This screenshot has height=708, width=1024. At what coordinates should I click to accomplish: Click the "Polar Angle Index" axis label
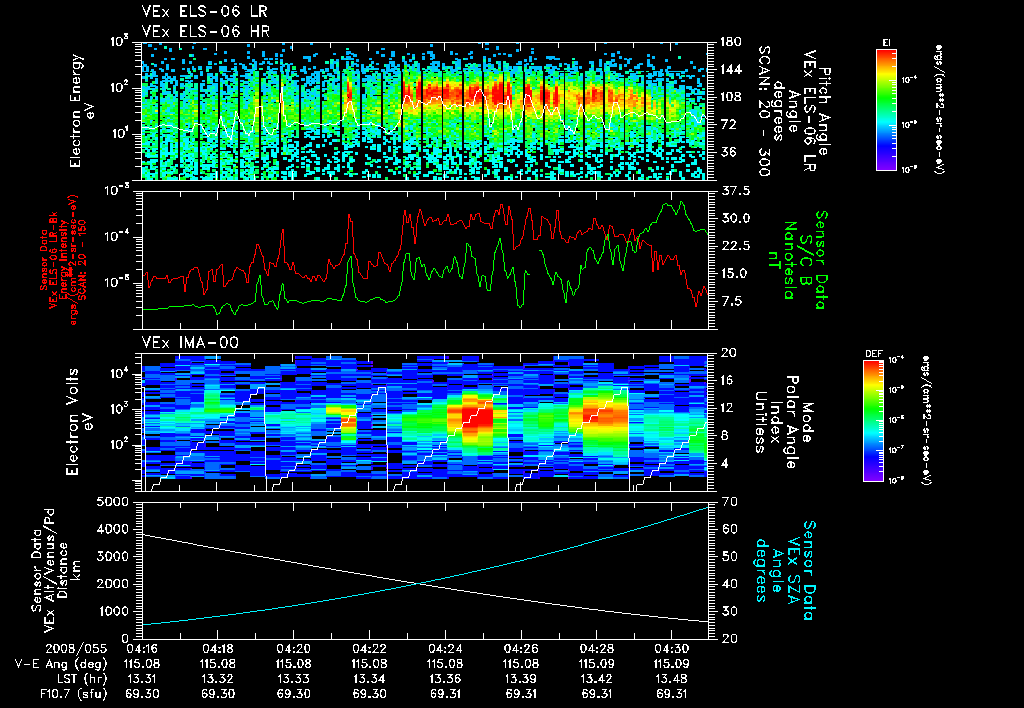(782, 422)
